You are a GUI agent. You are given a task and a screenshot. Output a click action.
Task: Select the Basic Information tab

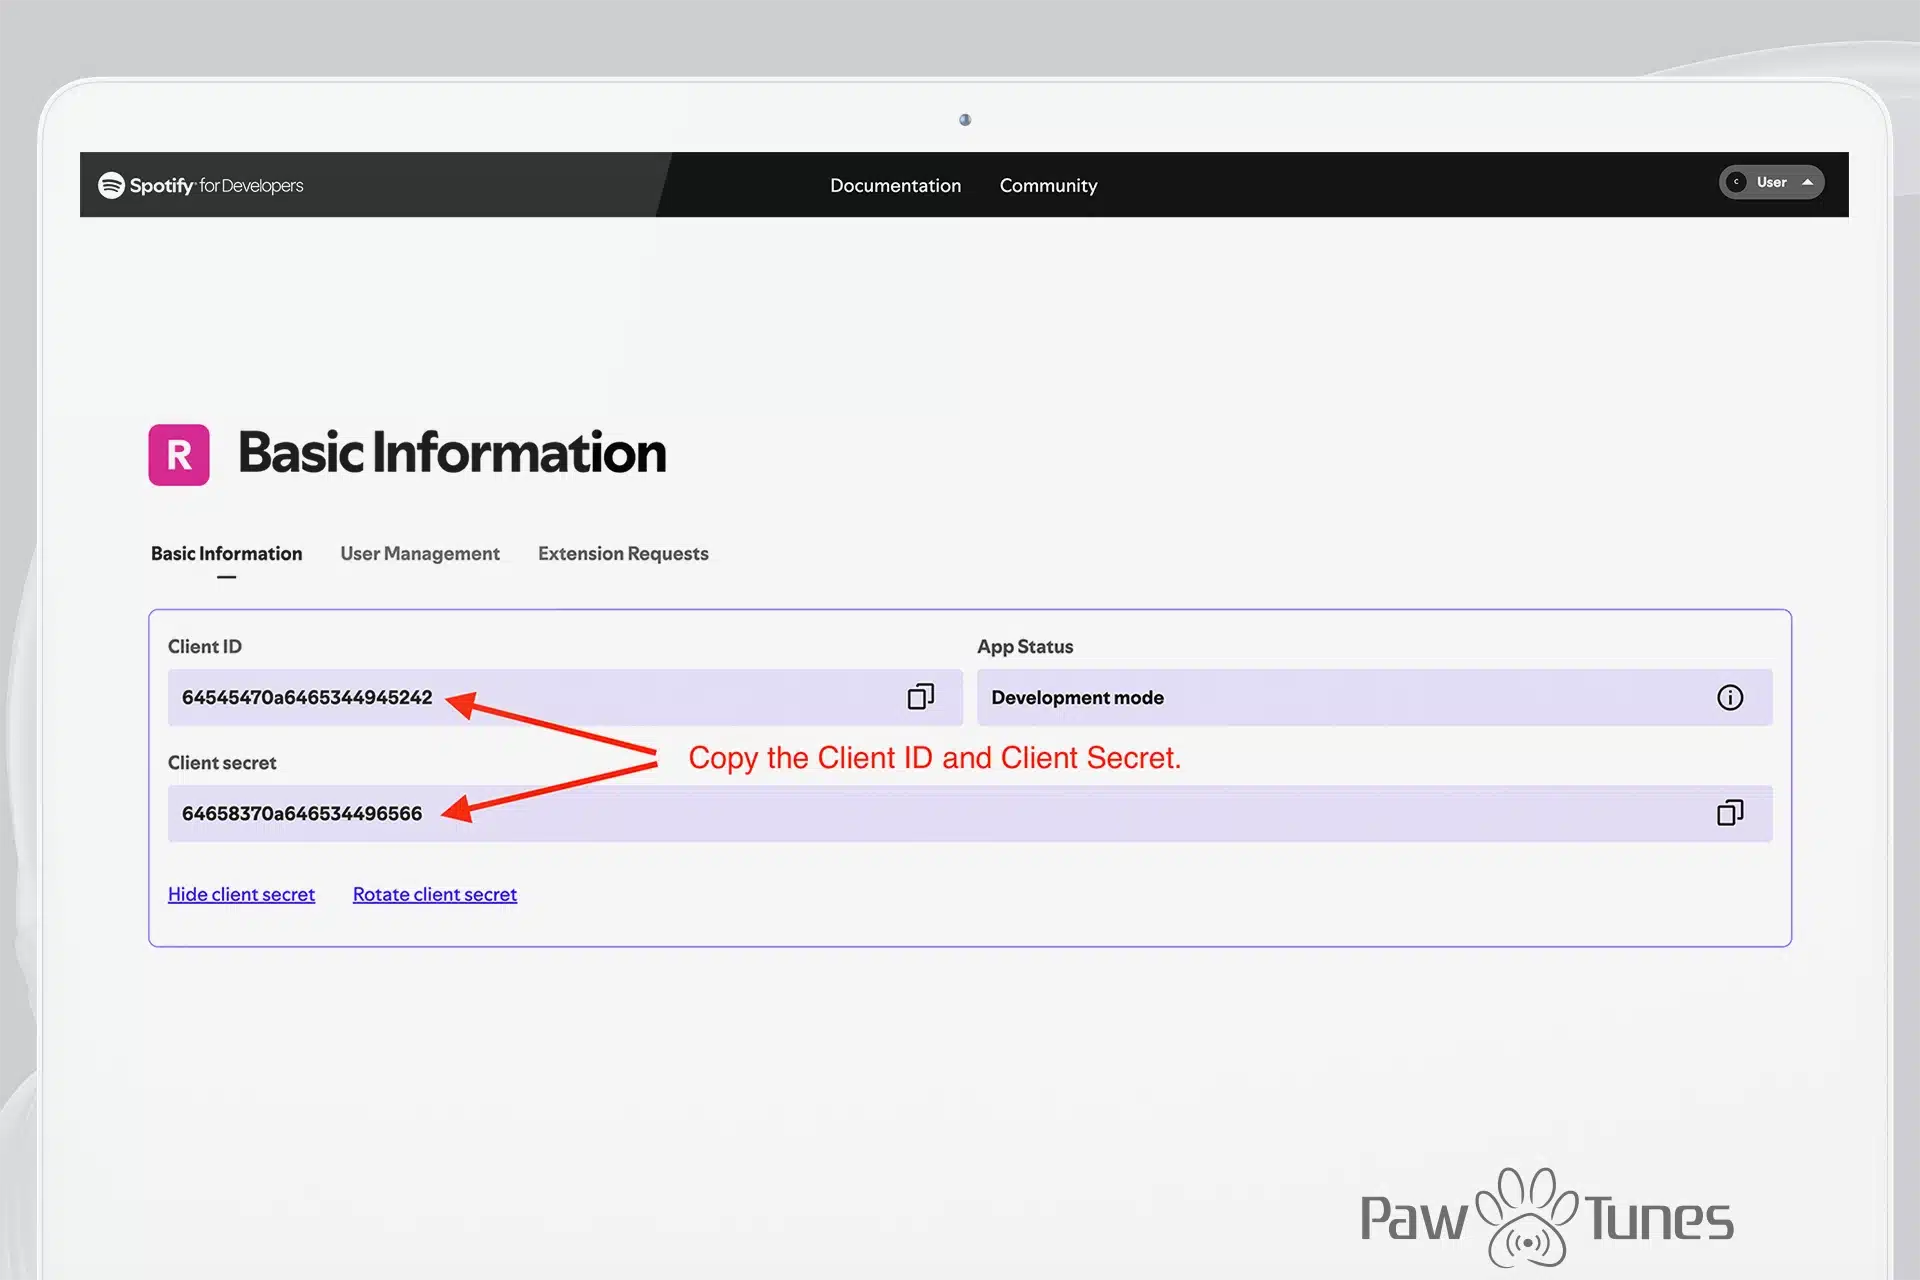226,553
